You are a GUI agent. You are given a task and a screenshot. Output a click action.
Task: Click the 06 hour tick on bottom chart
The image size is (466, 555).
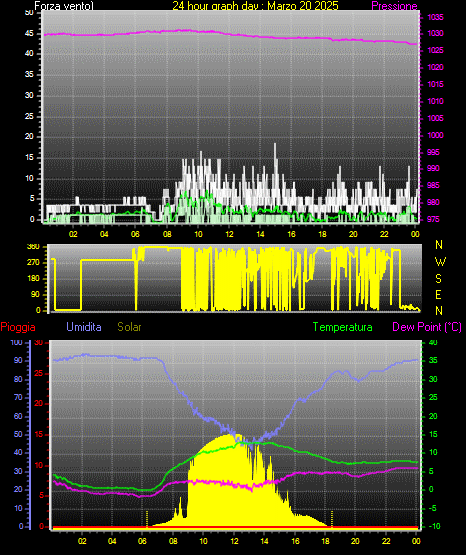click(142, 541)
